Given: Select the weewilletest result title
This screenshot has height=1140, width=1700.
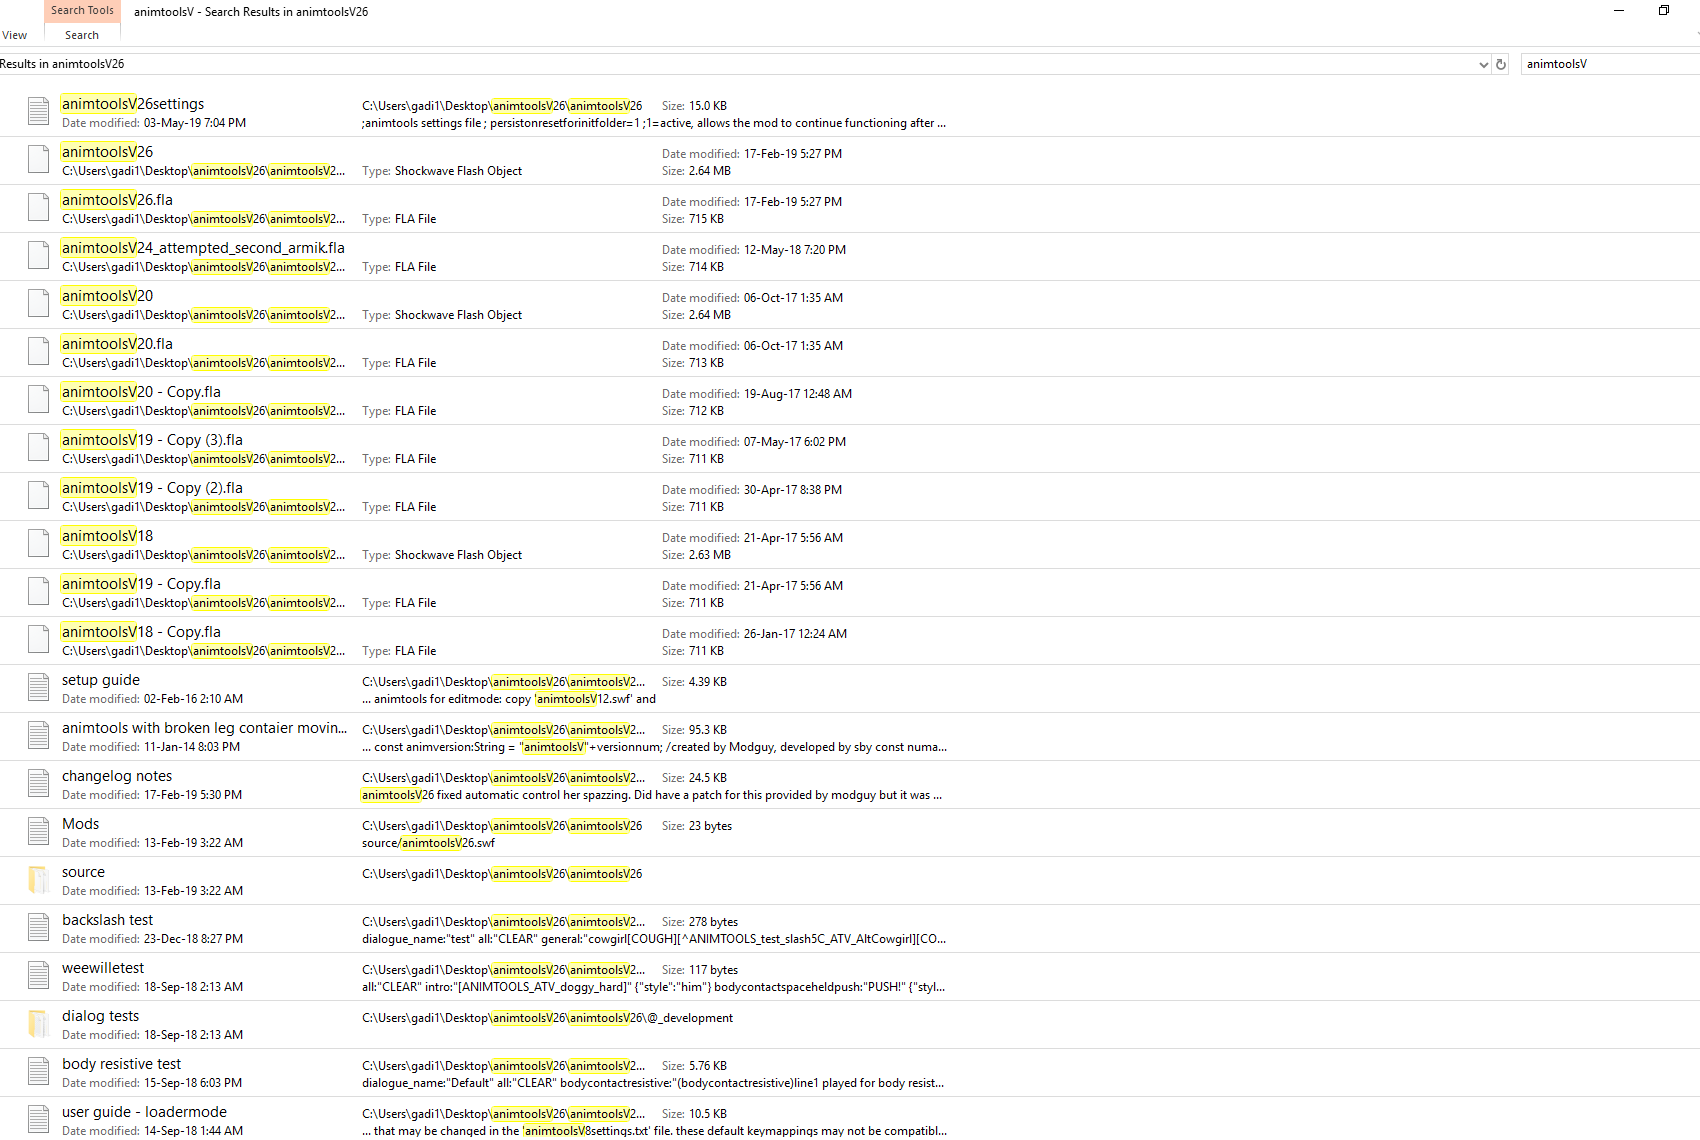Looking at the screenshot, I should 103,968.
